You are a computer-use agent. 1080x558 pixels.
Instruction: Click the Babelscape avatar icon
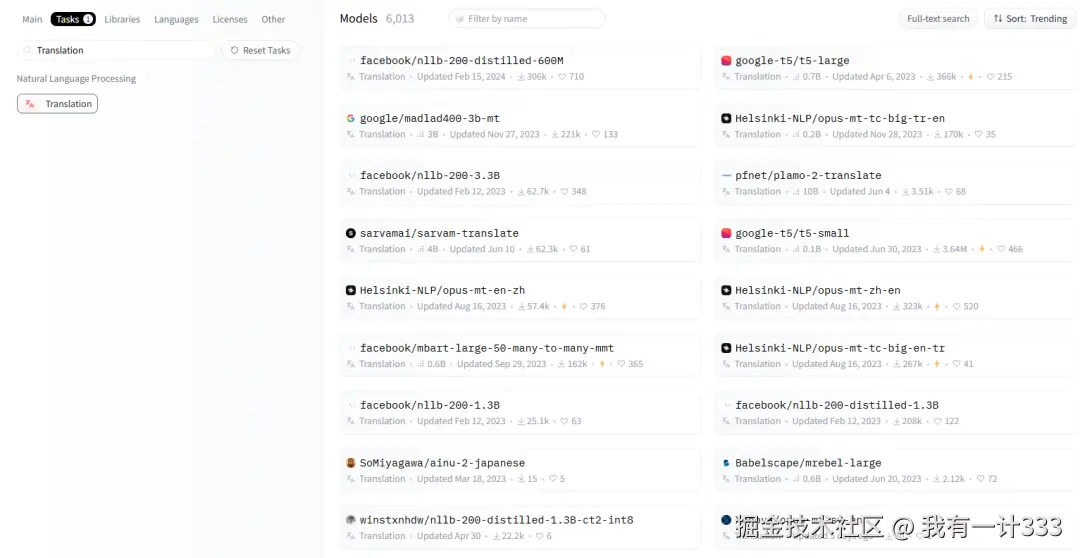(x=726, y=463)
